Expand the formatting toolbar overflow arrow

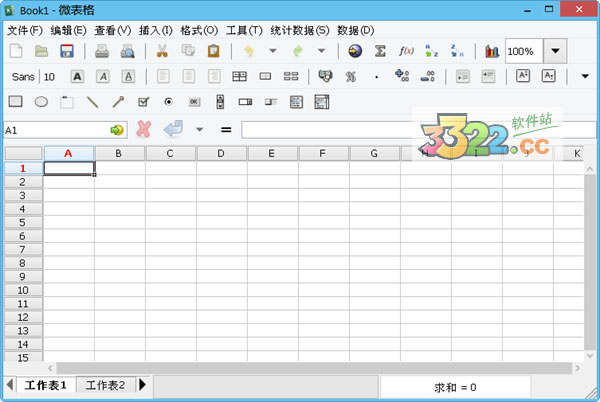pos(585,76)
